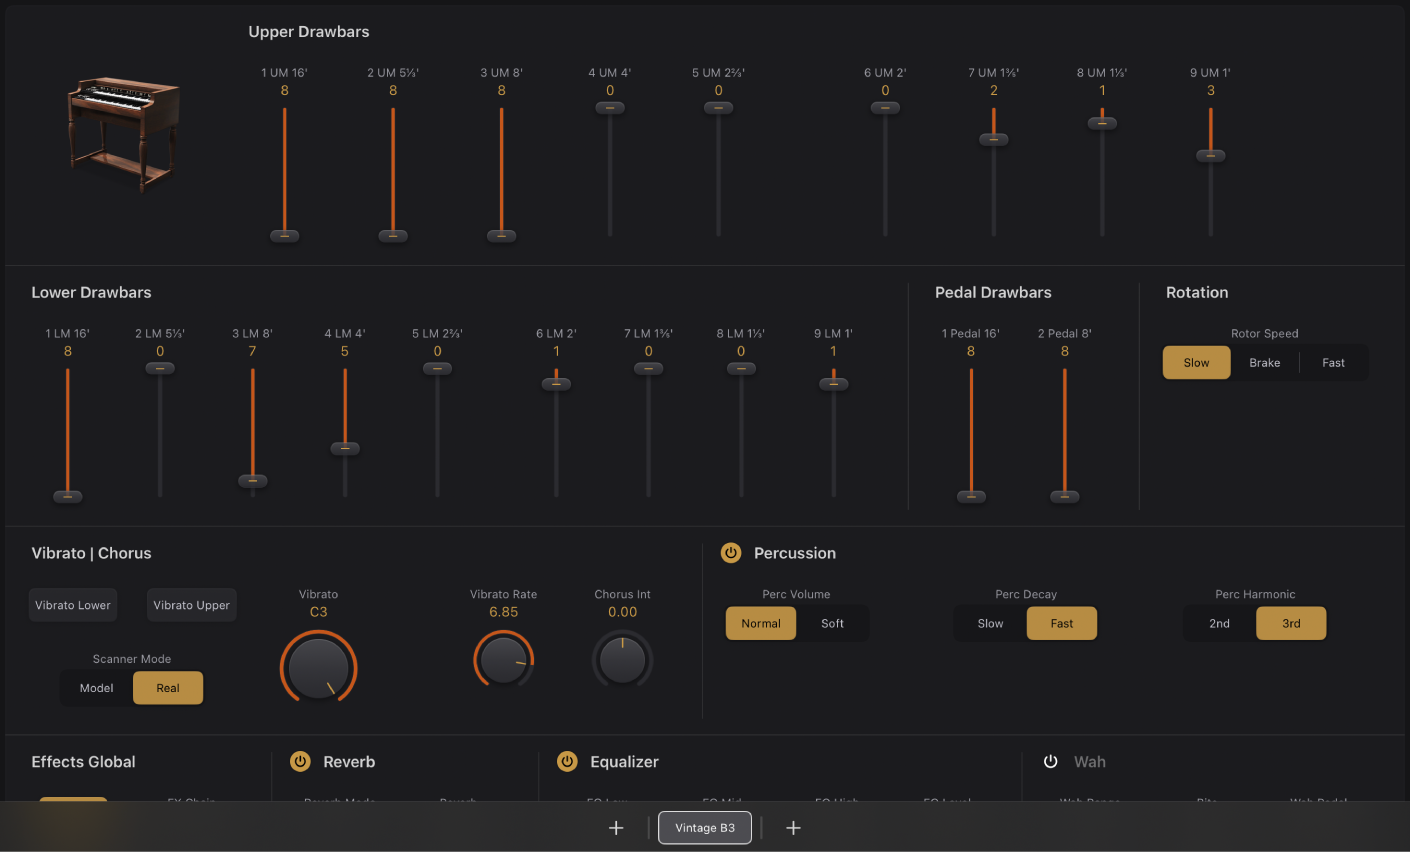Click the 1 UM 16' drawbar handle
Image resolution: width=1412 pixels, height=854 pixels.
point(284,236)
